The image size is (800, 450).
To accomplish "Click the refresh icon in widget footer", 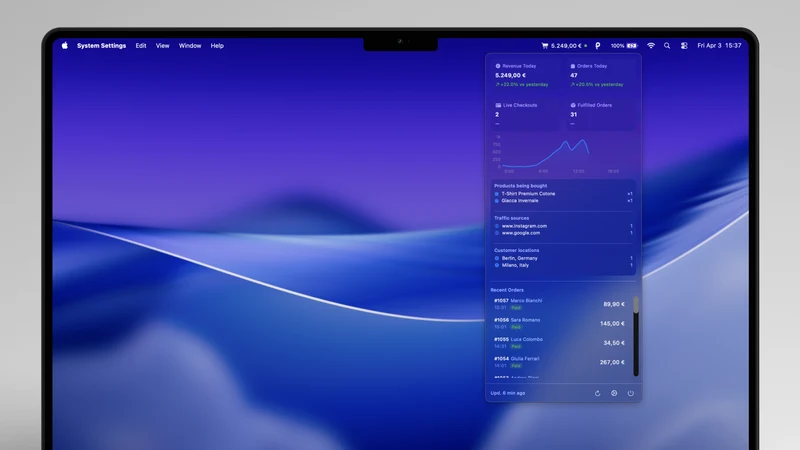I will click(x=597, y=393).
